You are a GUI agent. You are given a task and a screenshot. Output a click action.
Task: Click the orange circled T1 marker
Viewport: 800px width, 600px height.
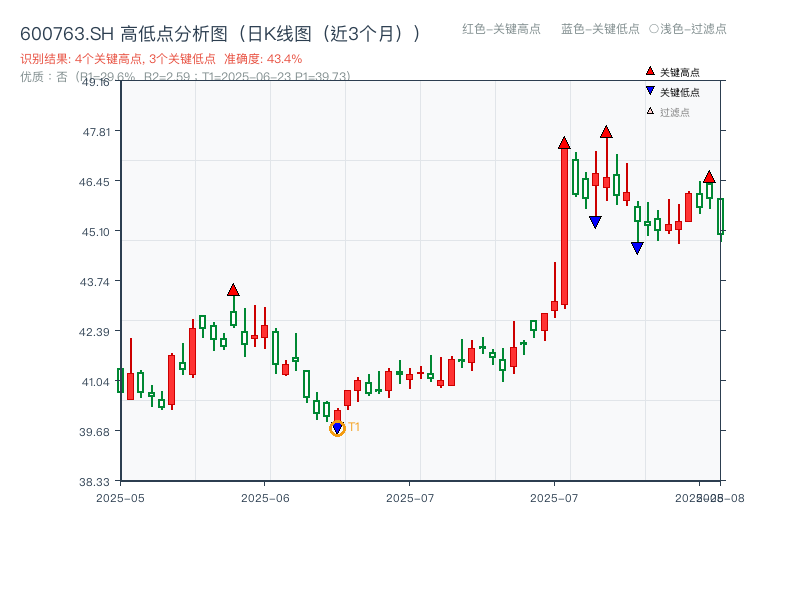click(337, 428)
